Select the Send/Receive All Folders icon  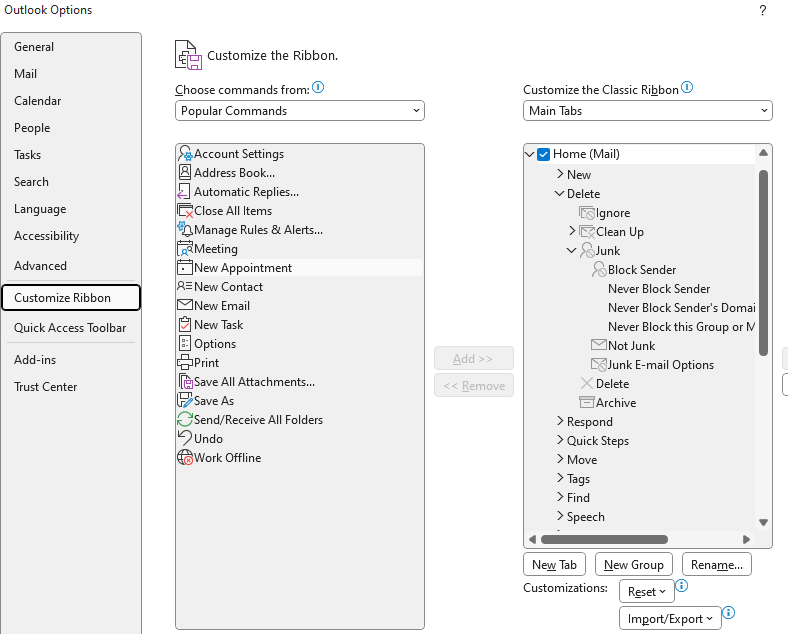(185, 419)
